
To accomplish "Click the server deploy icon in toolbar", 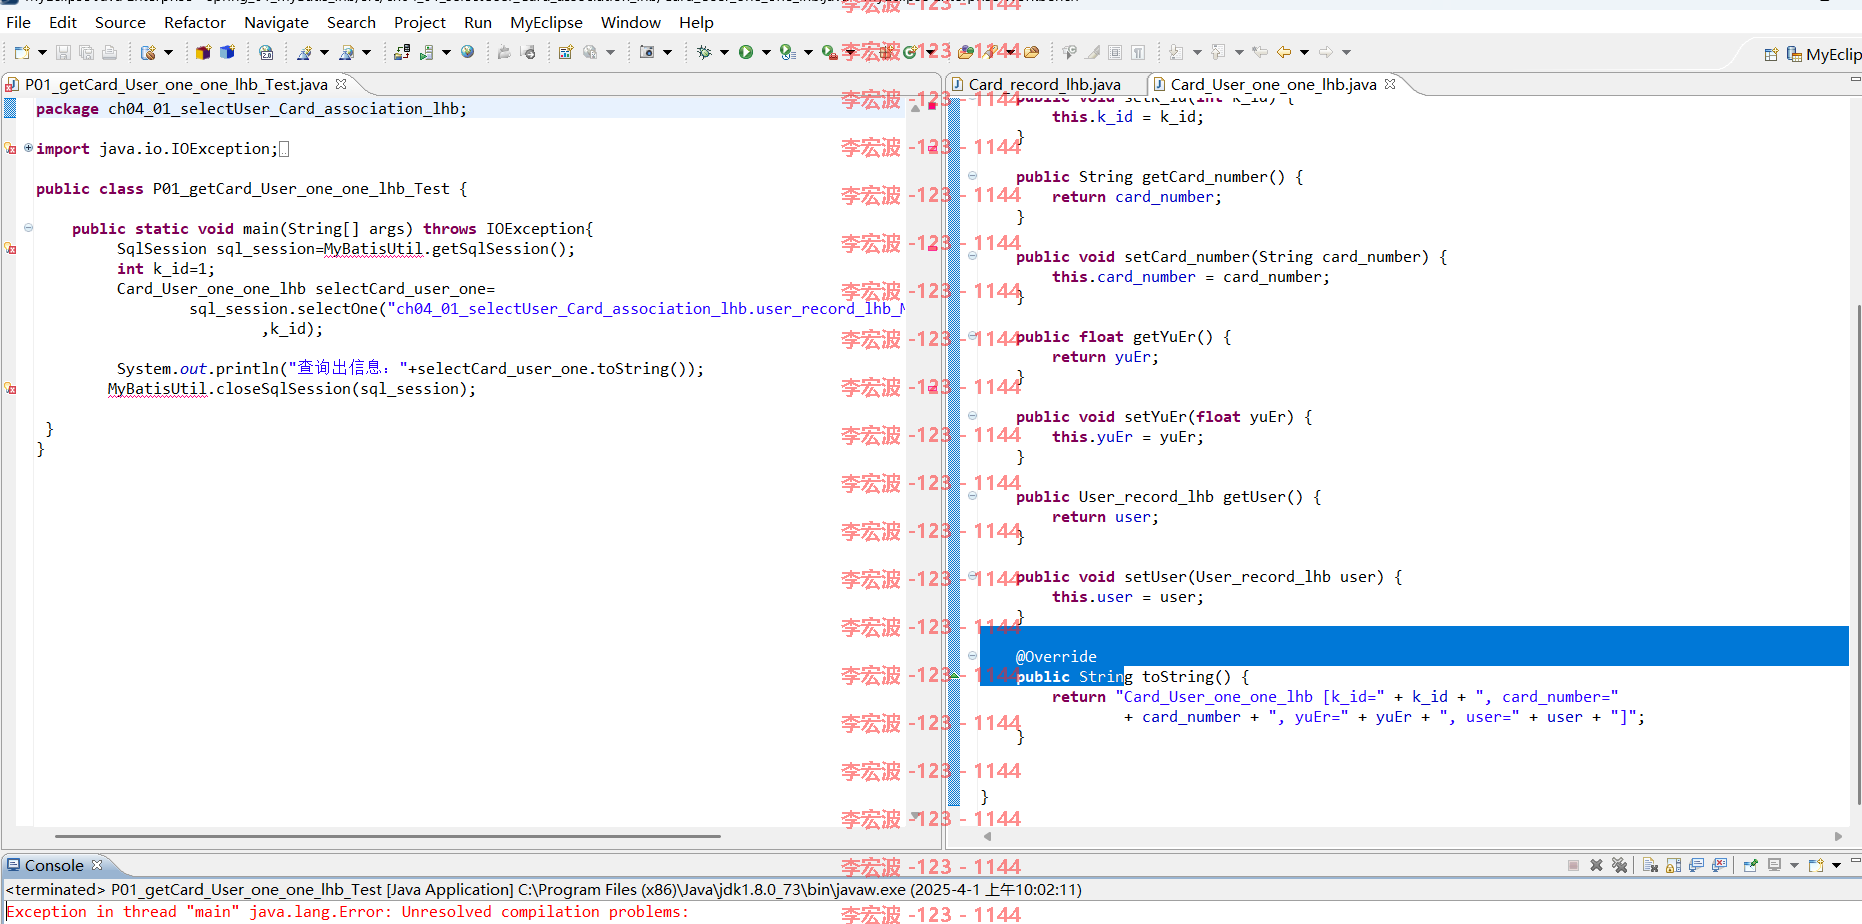I will (x=401, y=52).
